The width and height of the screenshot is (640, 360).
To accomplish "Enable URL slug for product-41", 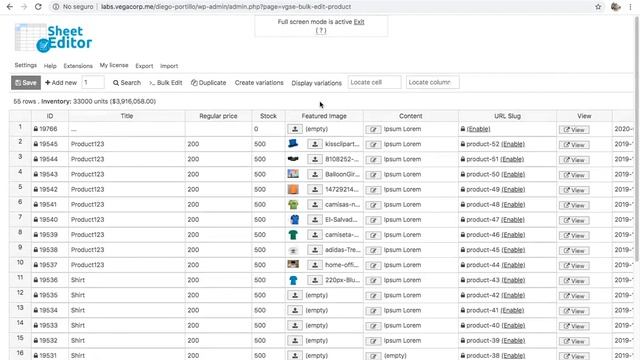I will point(513,310).
